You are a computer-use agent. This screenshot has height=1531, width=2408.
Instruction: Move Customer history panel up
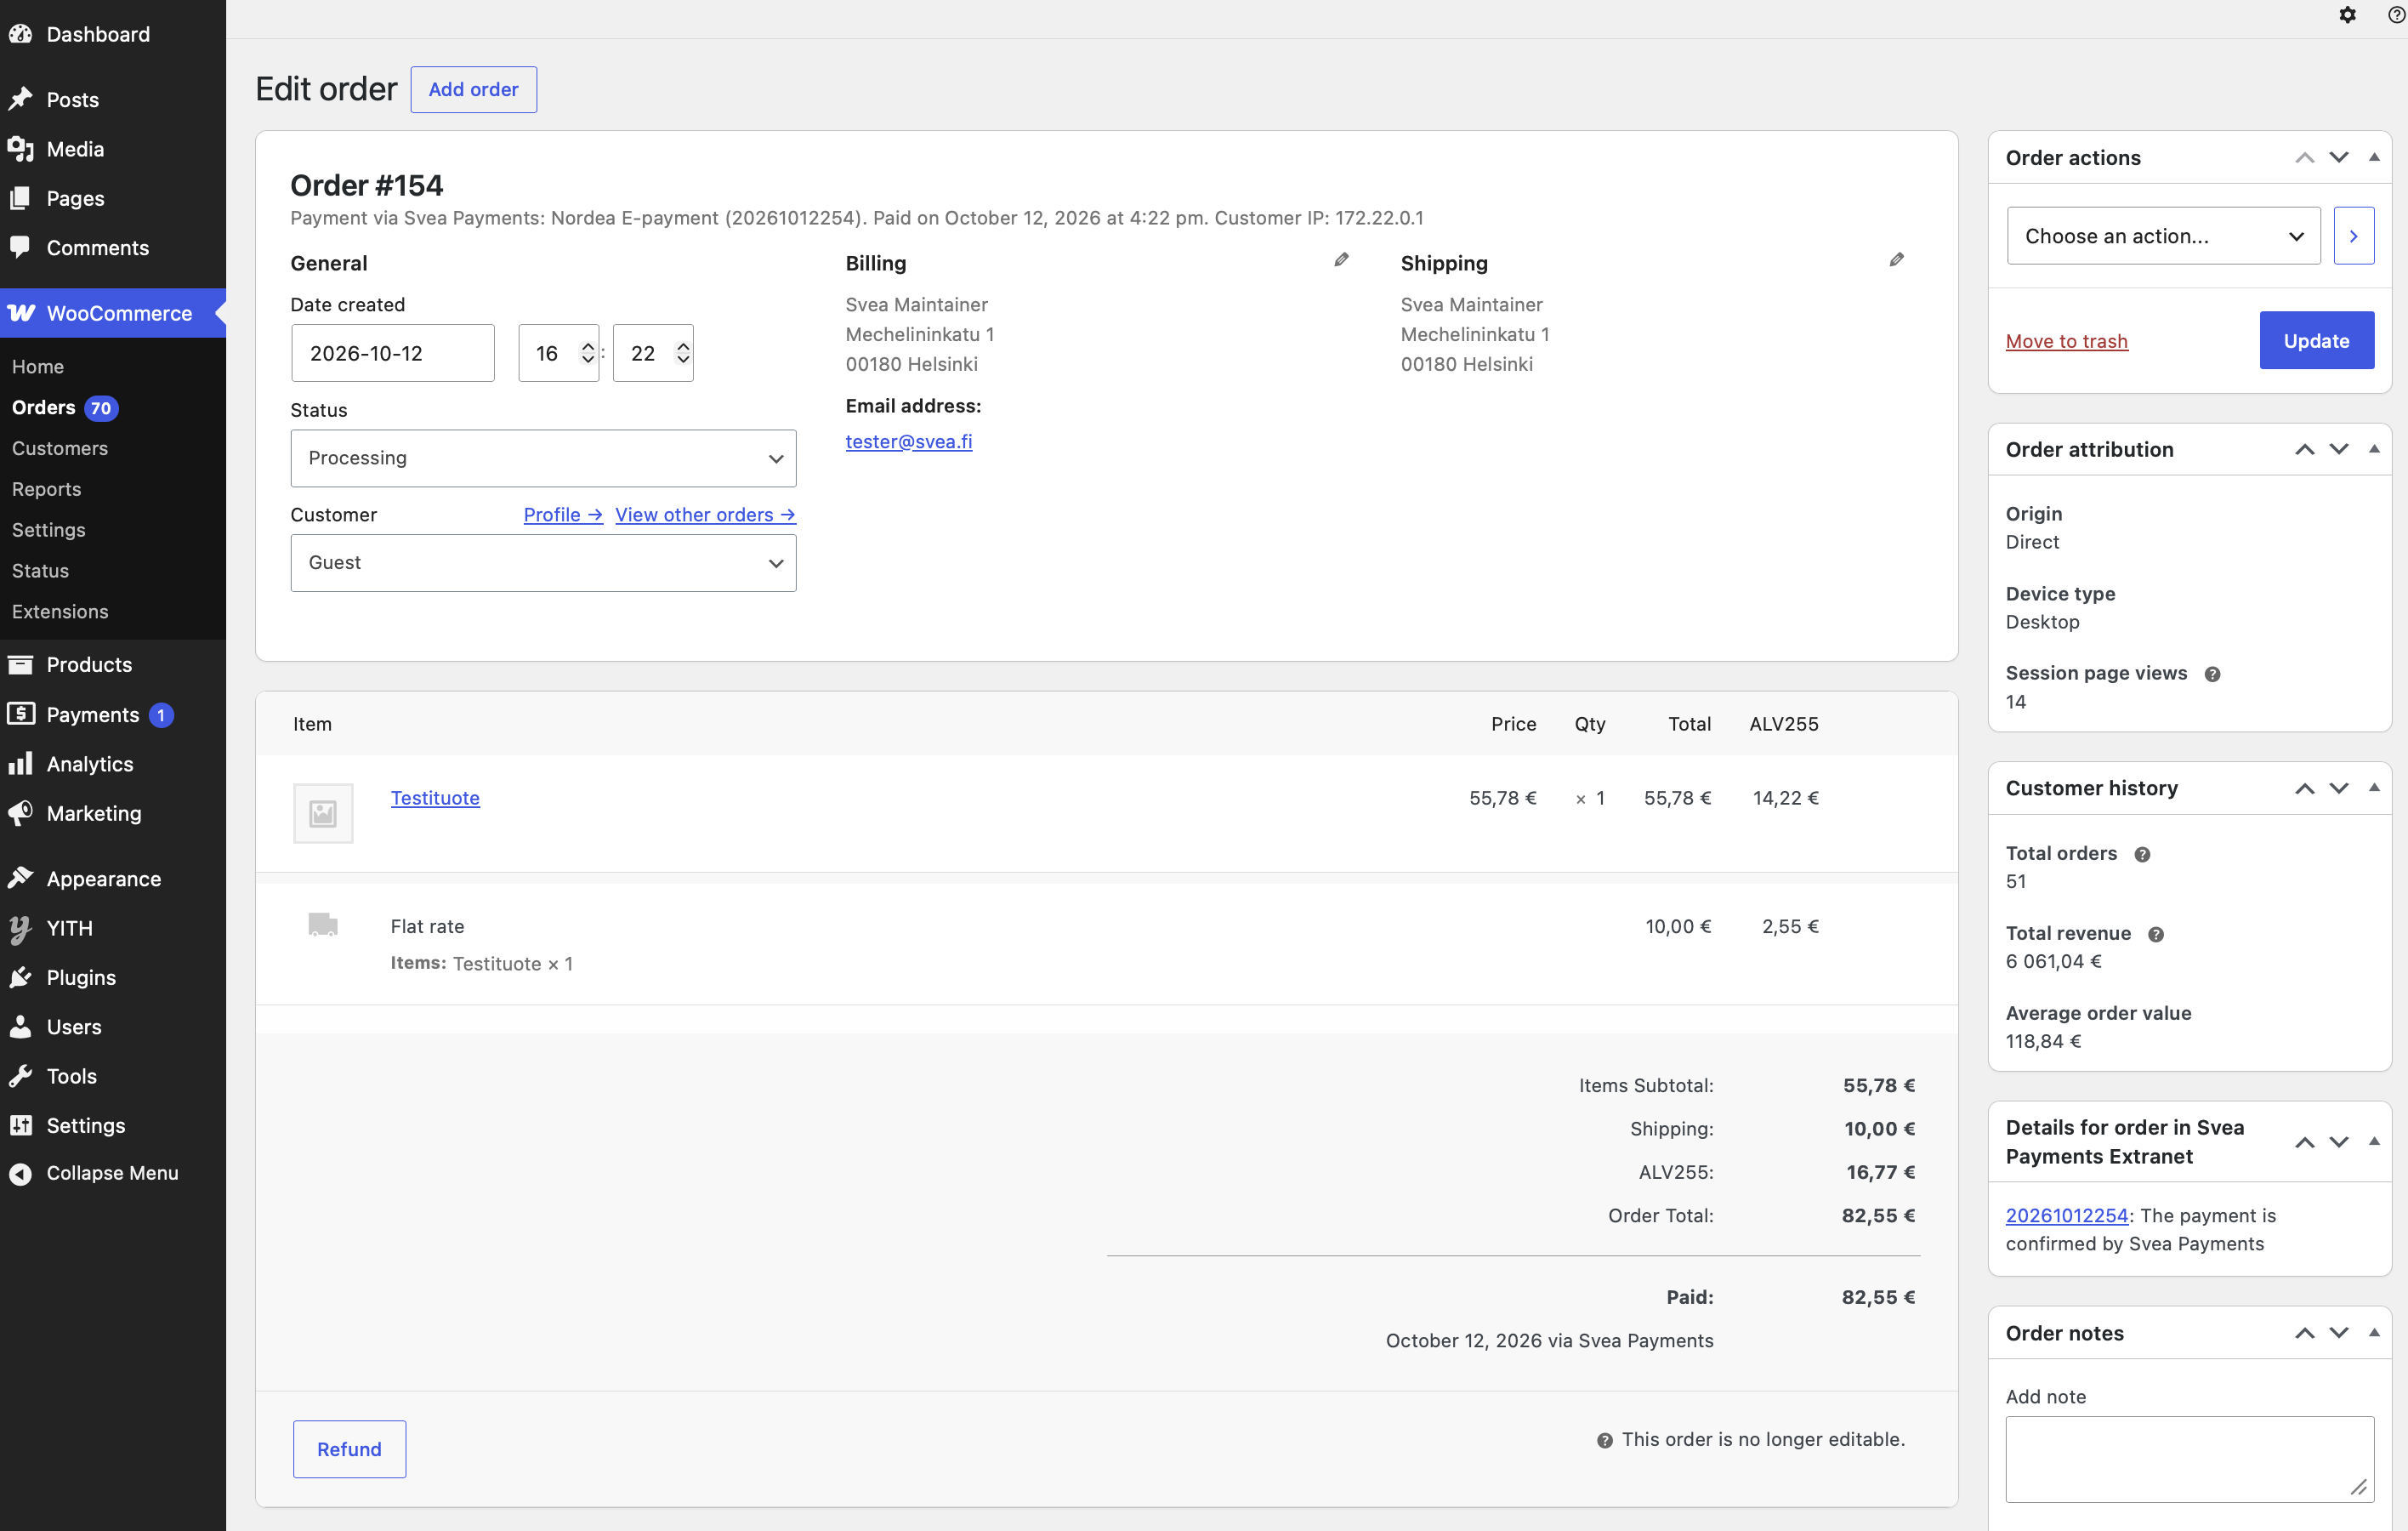point(2304,788)
